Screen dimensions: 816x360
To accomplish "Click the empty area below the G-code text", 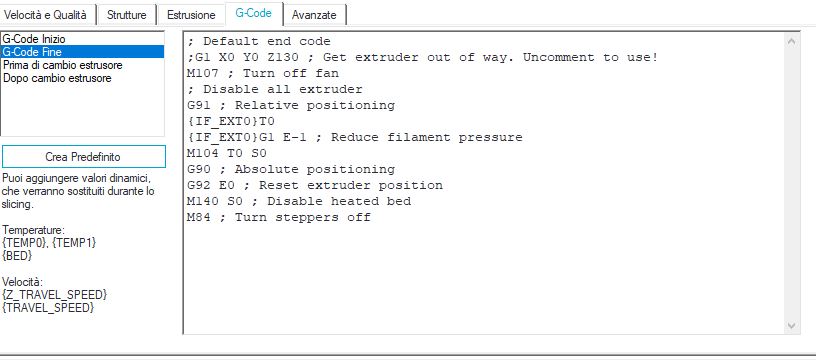I will [484, 278].
